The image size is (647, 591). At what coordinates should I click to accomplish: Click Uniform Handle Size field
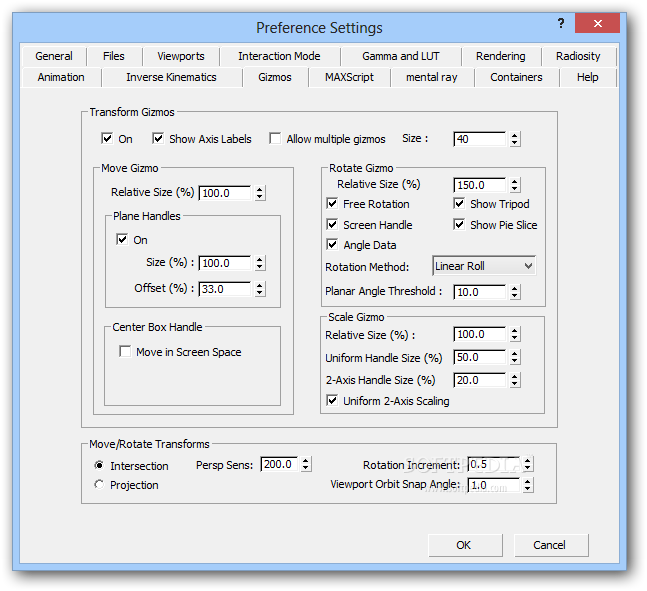tap(479, 357)
